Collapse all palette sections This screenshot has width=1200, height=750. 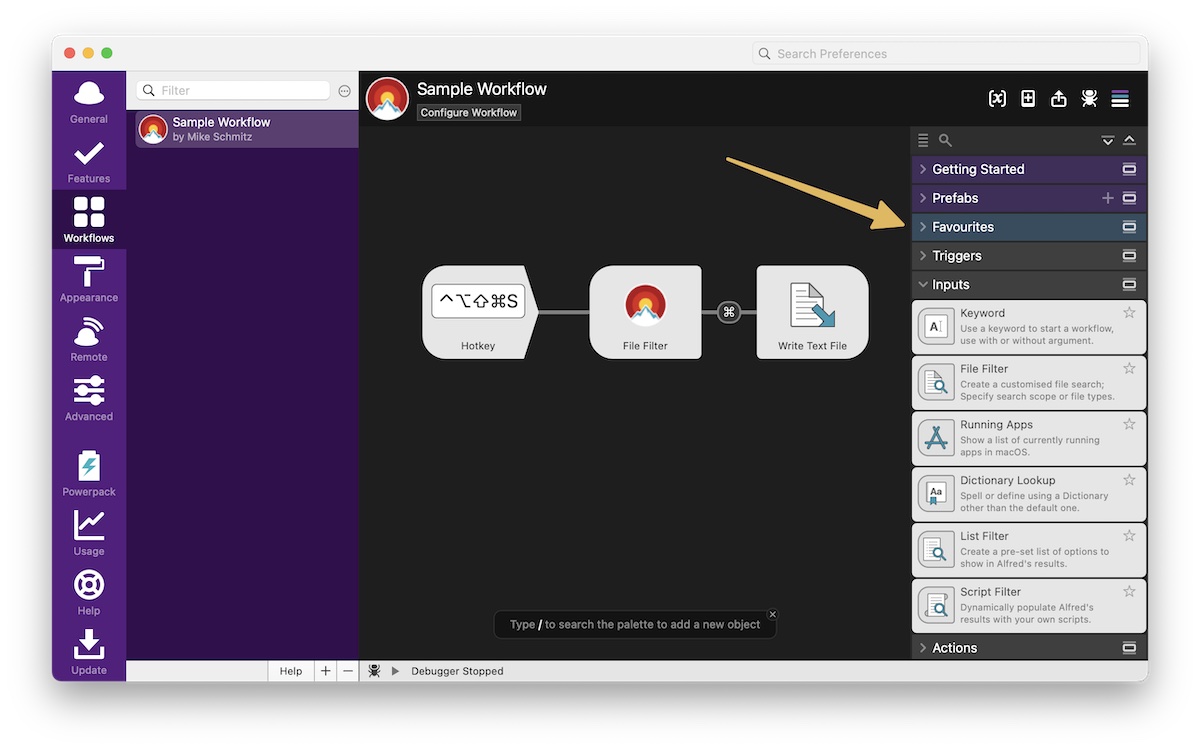pyautogui.click(x=1129, y=141)
